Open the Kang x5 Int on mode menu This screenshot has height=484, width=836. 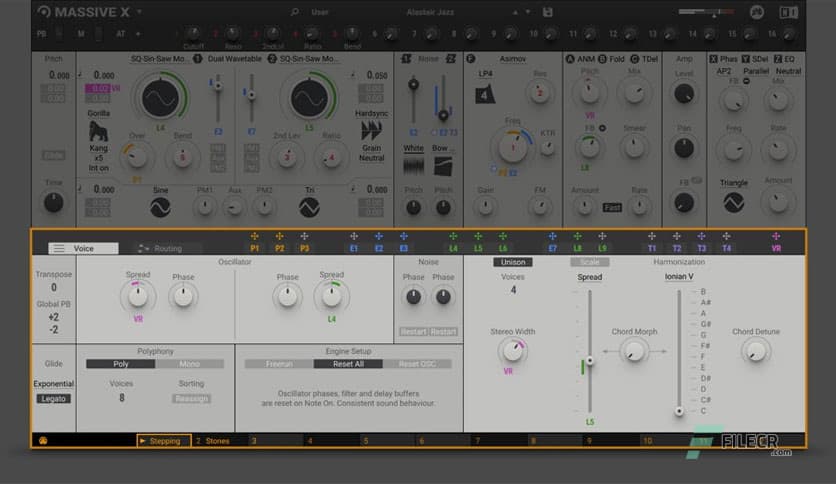point(98,158)
